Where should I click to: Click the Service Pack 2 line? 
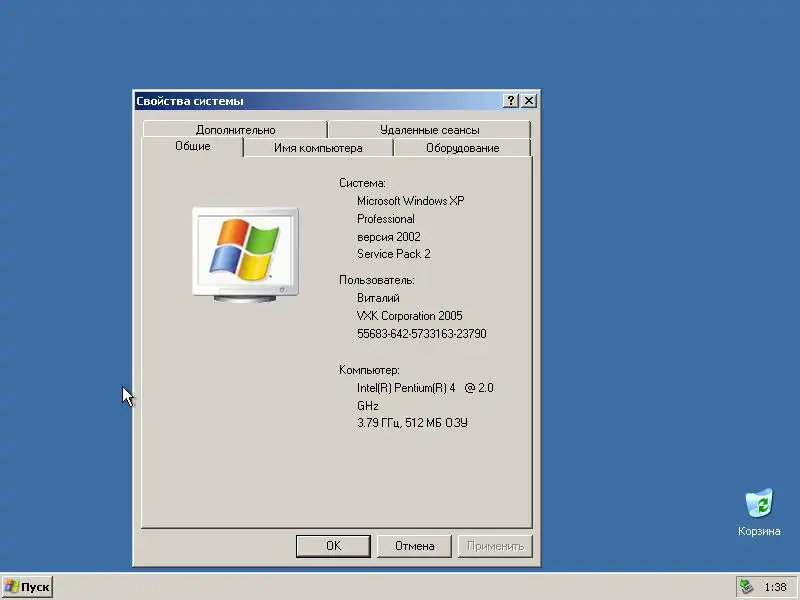click(393, 254)
